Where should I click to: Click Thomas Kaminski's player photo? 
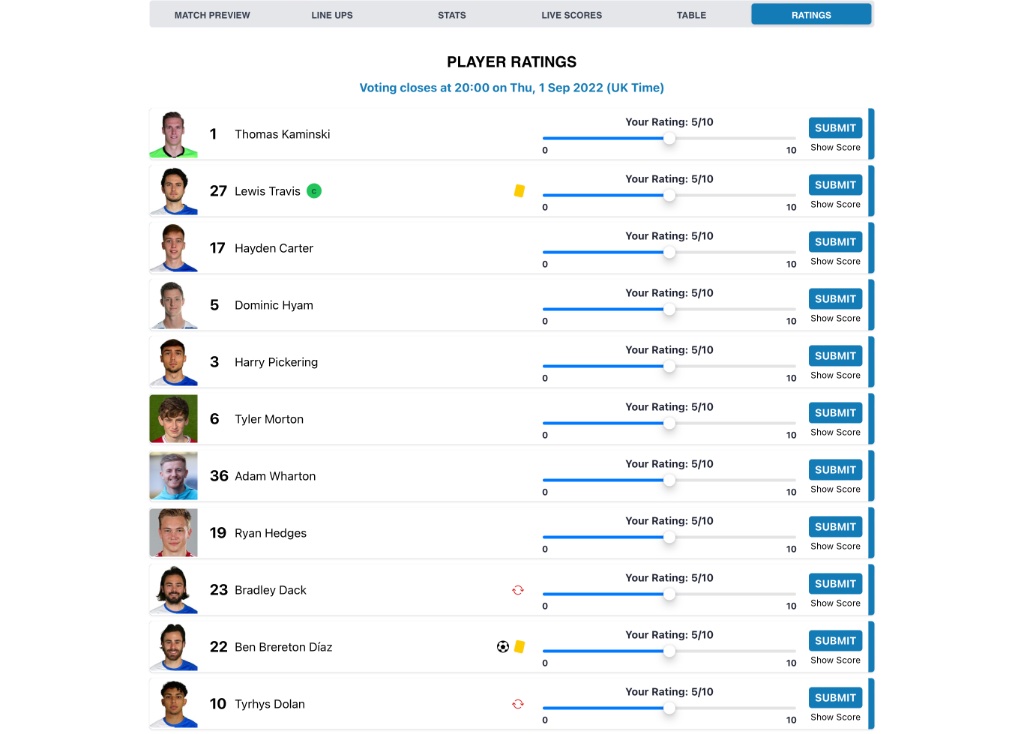tap(174, 135)
